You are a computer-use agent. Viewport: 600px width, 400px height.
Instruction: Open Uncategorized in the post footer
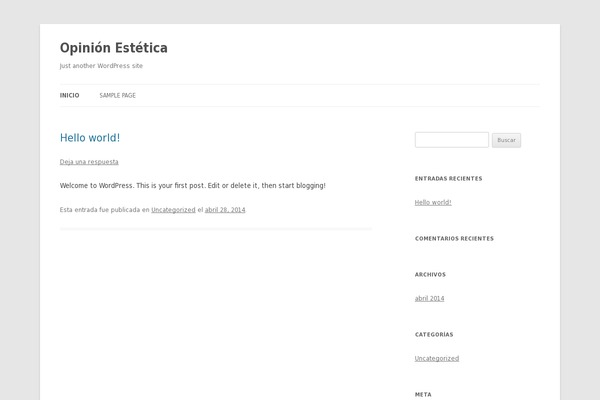tap(173, 210)
